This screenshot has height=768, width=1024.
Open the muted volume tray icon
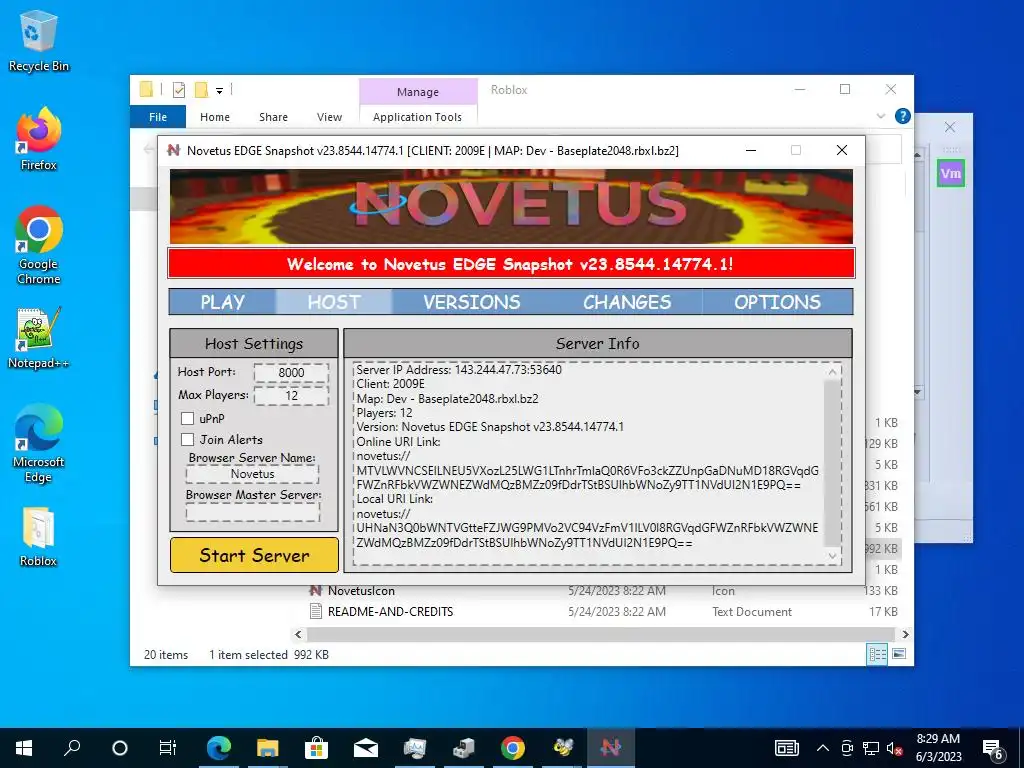[x=894, y=748]
